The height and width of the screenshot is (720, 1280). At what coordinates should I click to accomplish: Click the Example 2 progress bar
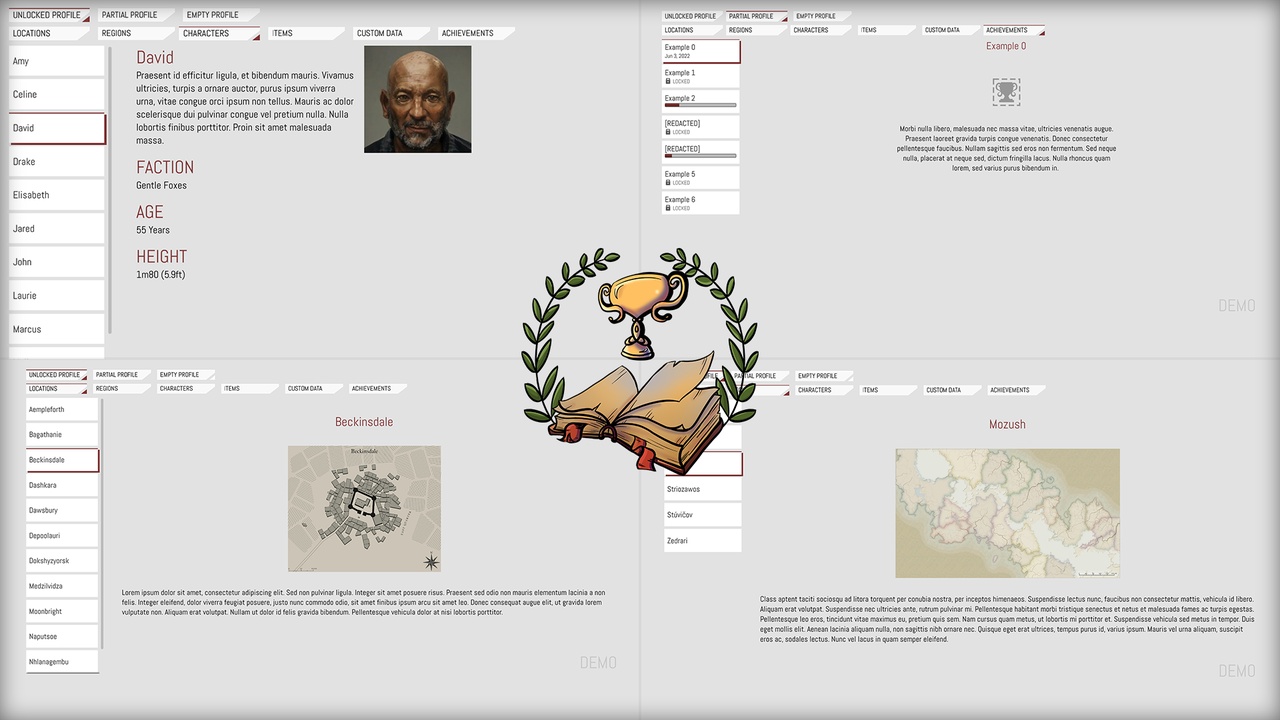pyautogui.click(x=700, y=105)
